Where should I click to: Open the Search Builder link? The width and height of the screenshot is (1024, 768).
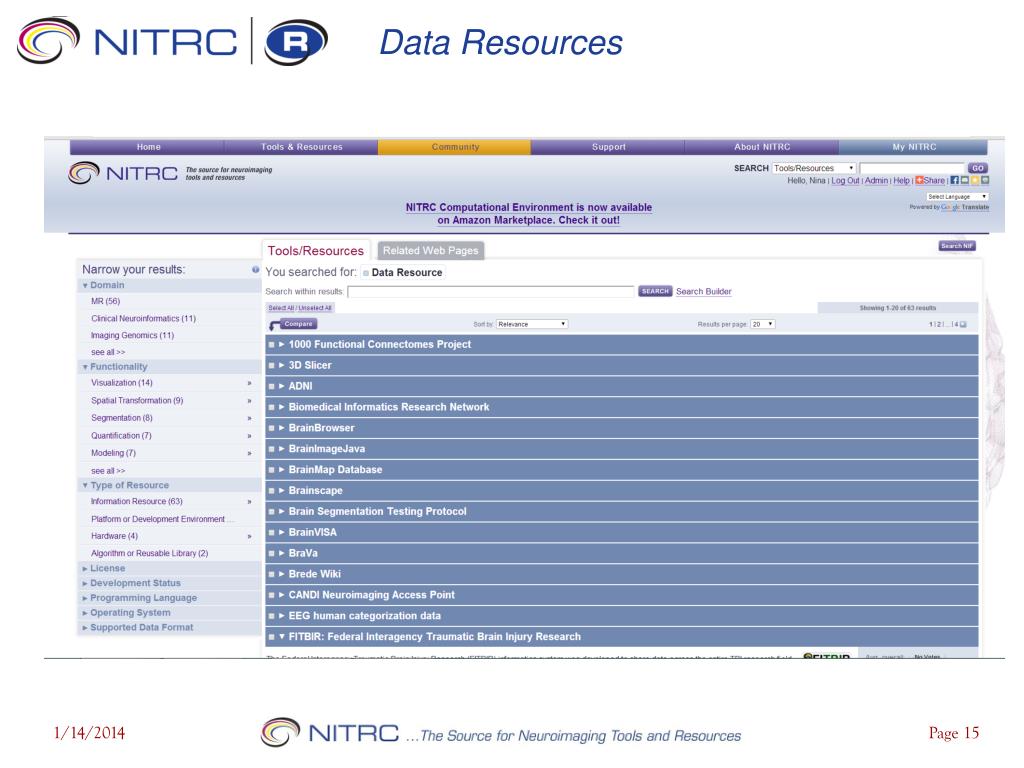pos(703,291)
